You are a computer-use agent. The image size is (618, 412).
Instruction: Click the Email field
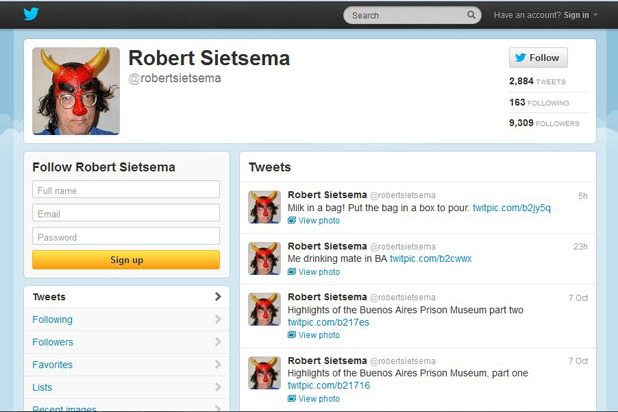[126, 213]
